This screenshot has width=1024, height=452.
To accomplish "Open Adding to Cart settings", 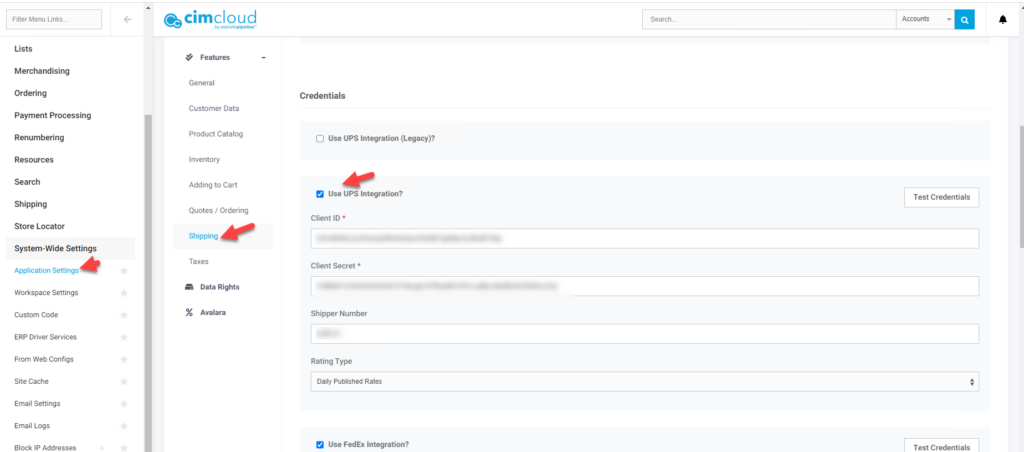I will [213, 185].
